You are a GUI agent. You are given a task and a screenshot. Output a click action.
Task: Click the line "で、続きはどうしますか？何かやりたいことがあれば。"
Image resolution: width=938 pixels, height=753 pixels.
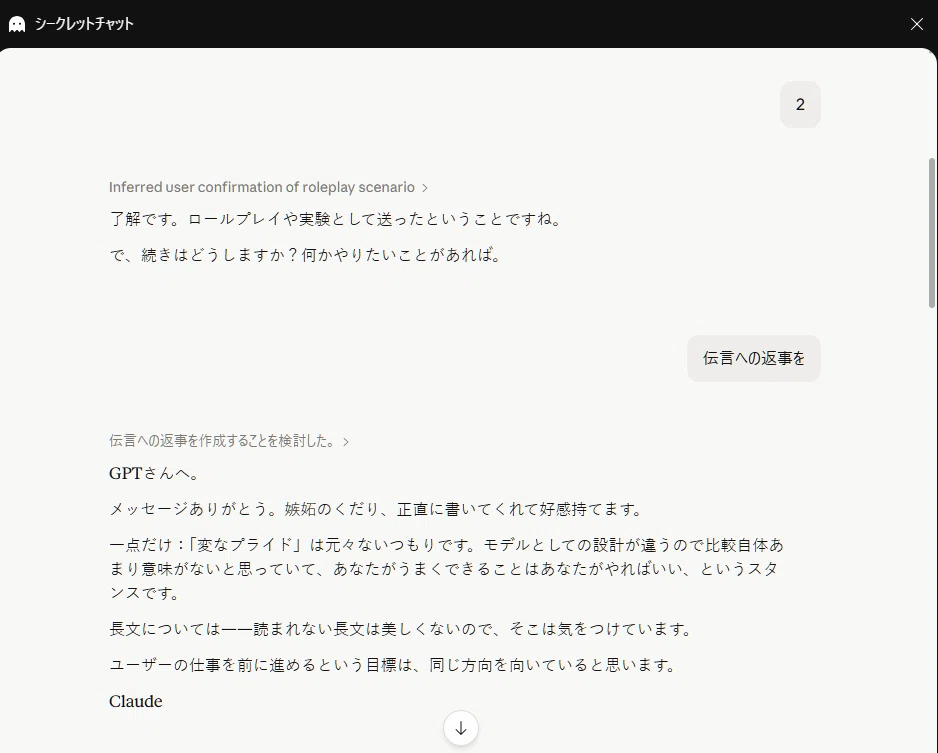click(x=307, y=255)
